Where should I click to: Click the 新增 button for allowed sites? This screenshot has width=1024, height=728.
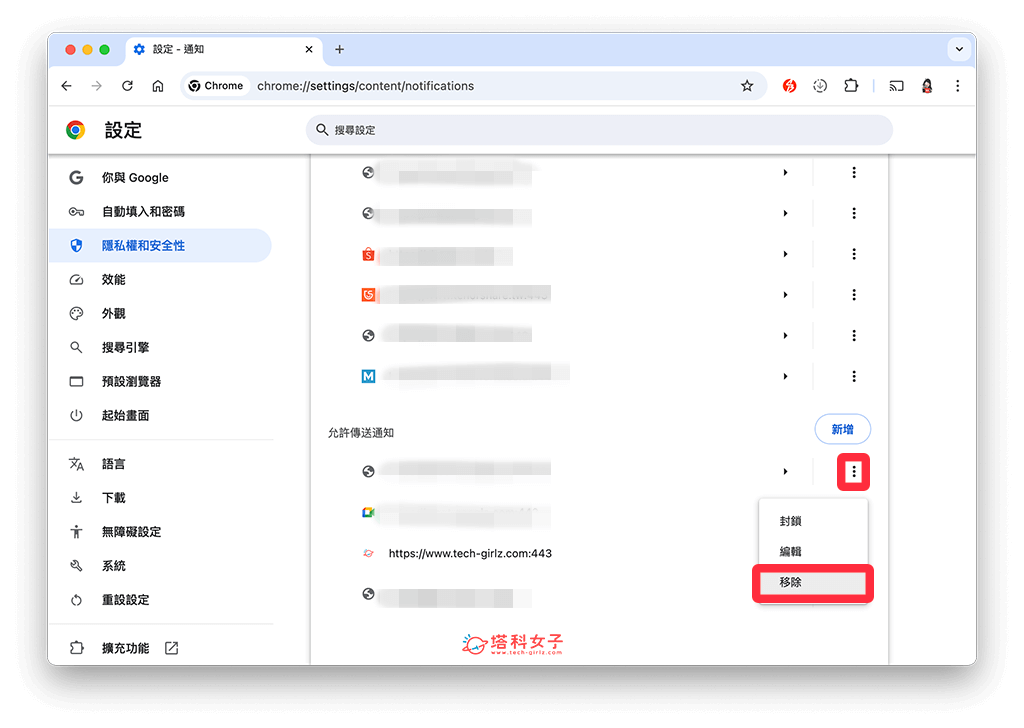point(842,429)
